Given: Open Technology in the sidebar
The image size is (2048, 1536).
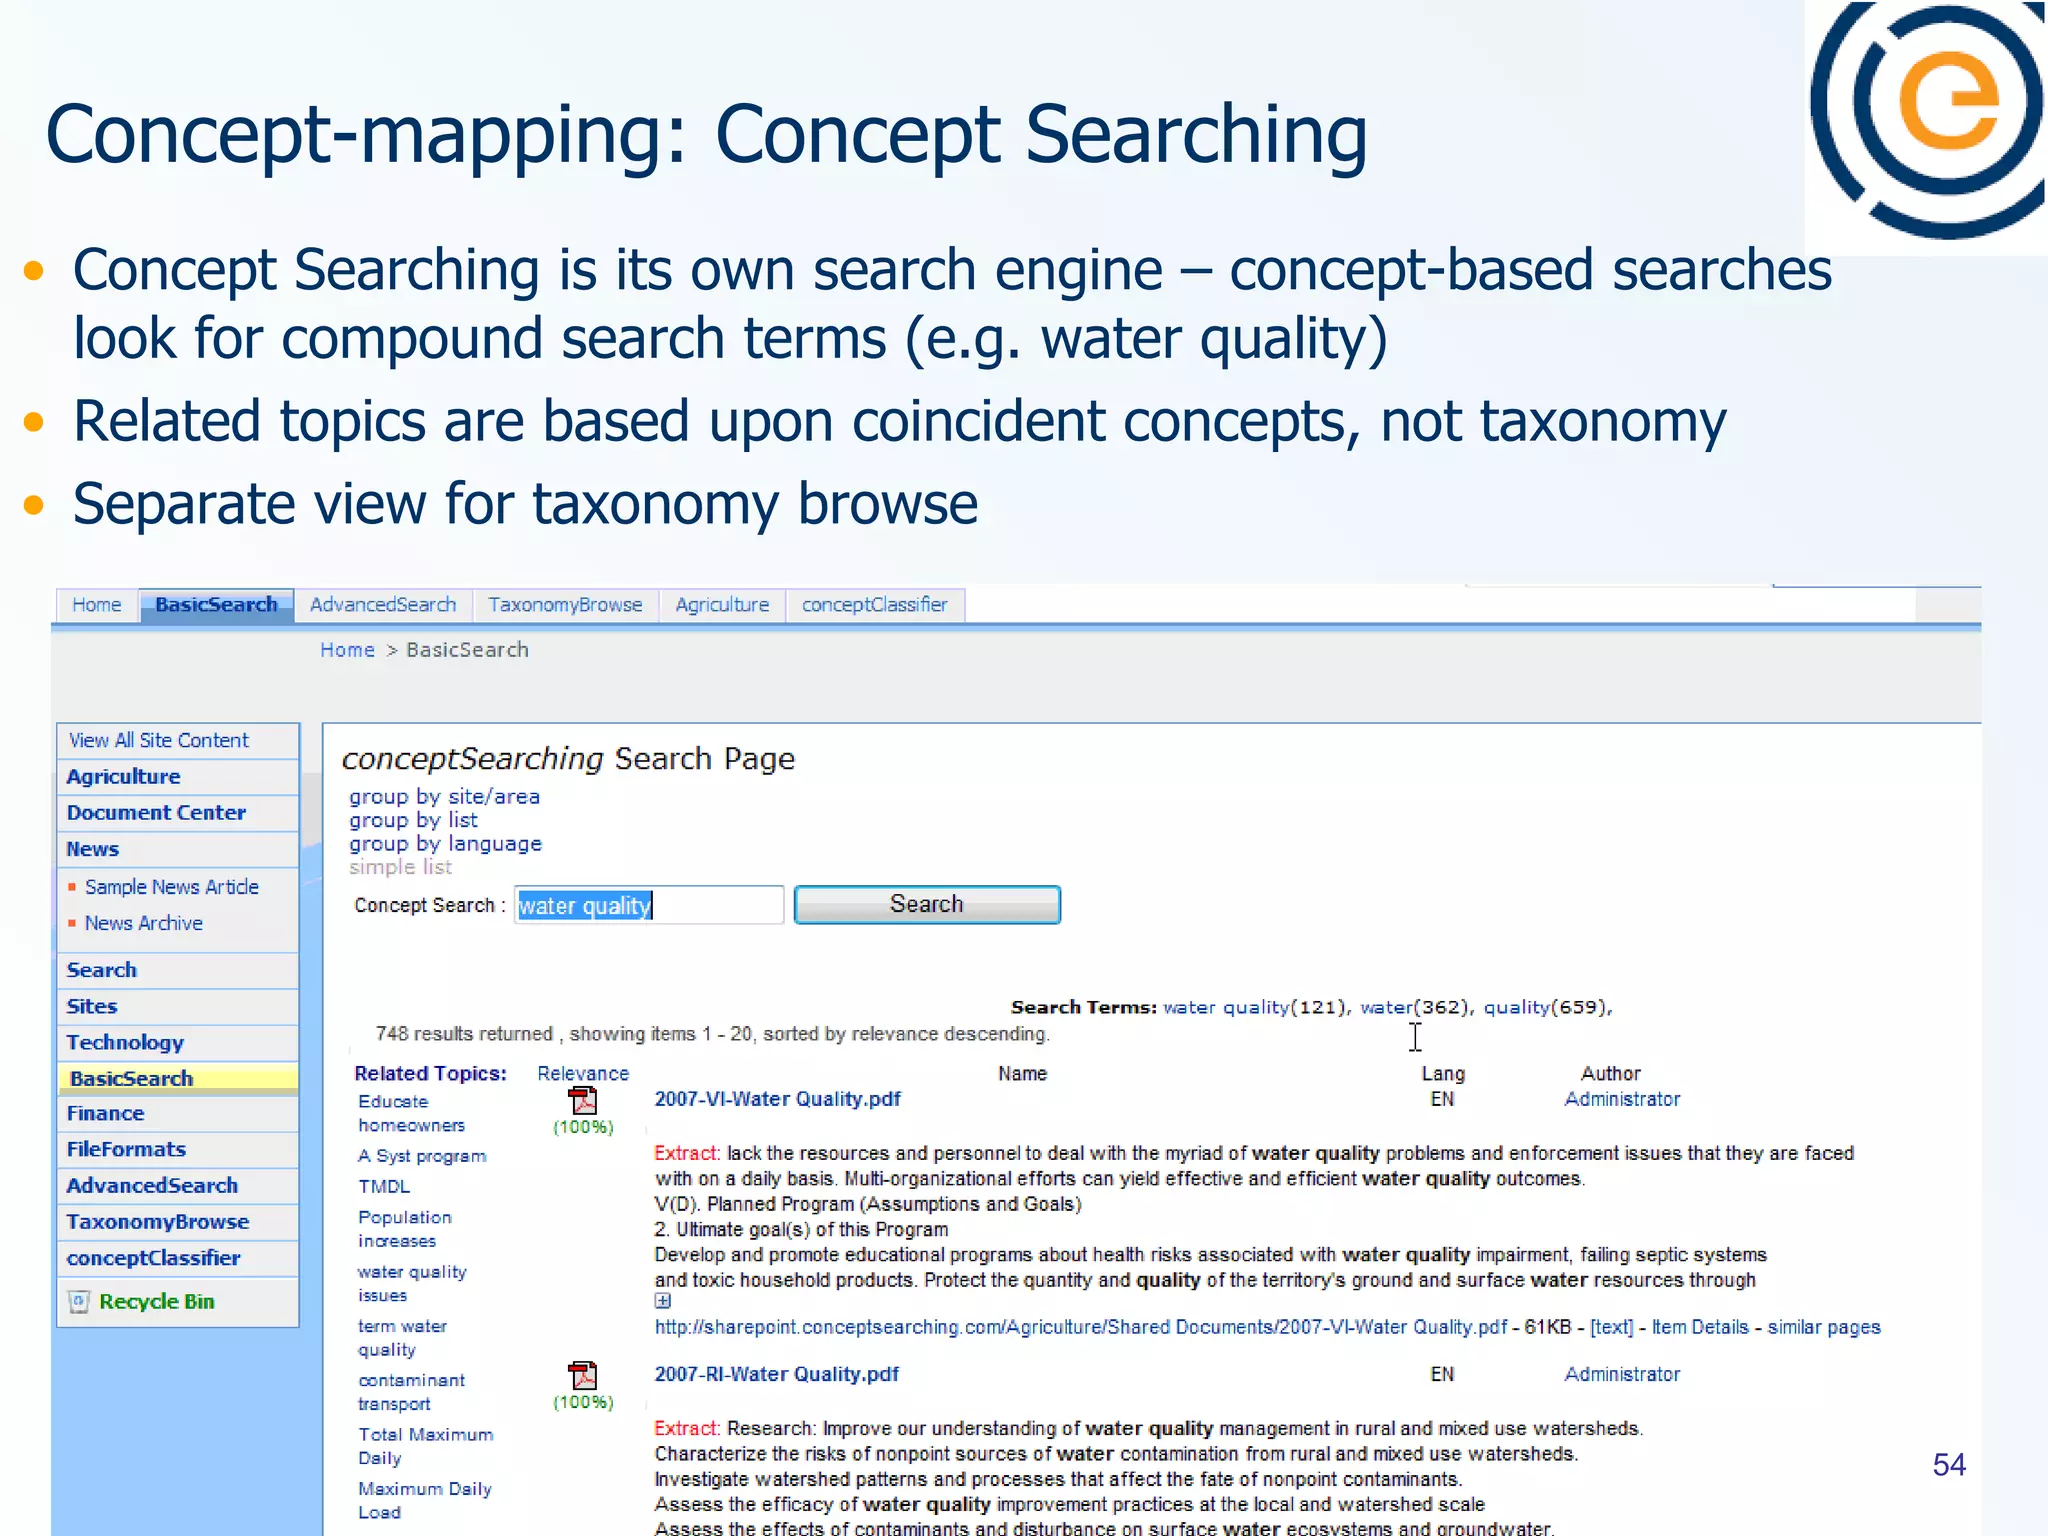Looking at the screenshot, I should point(125,1043).
